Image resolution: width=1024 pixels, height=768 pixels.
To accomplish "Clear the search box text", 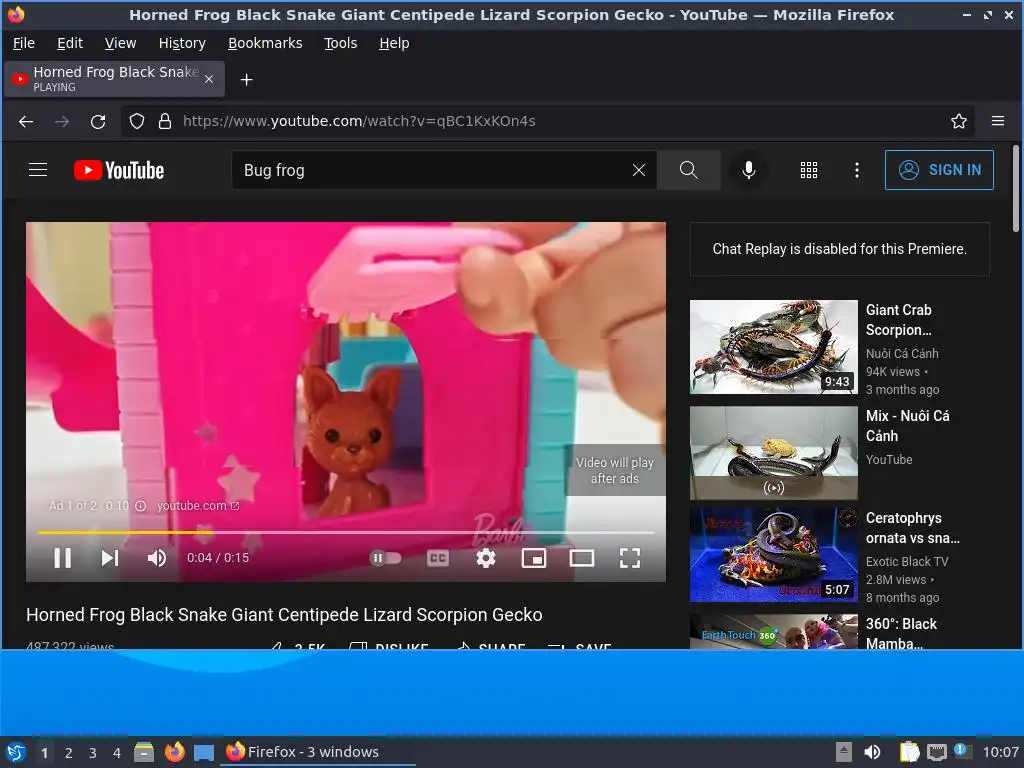I will pyautogui.click(x=639, y=170).
